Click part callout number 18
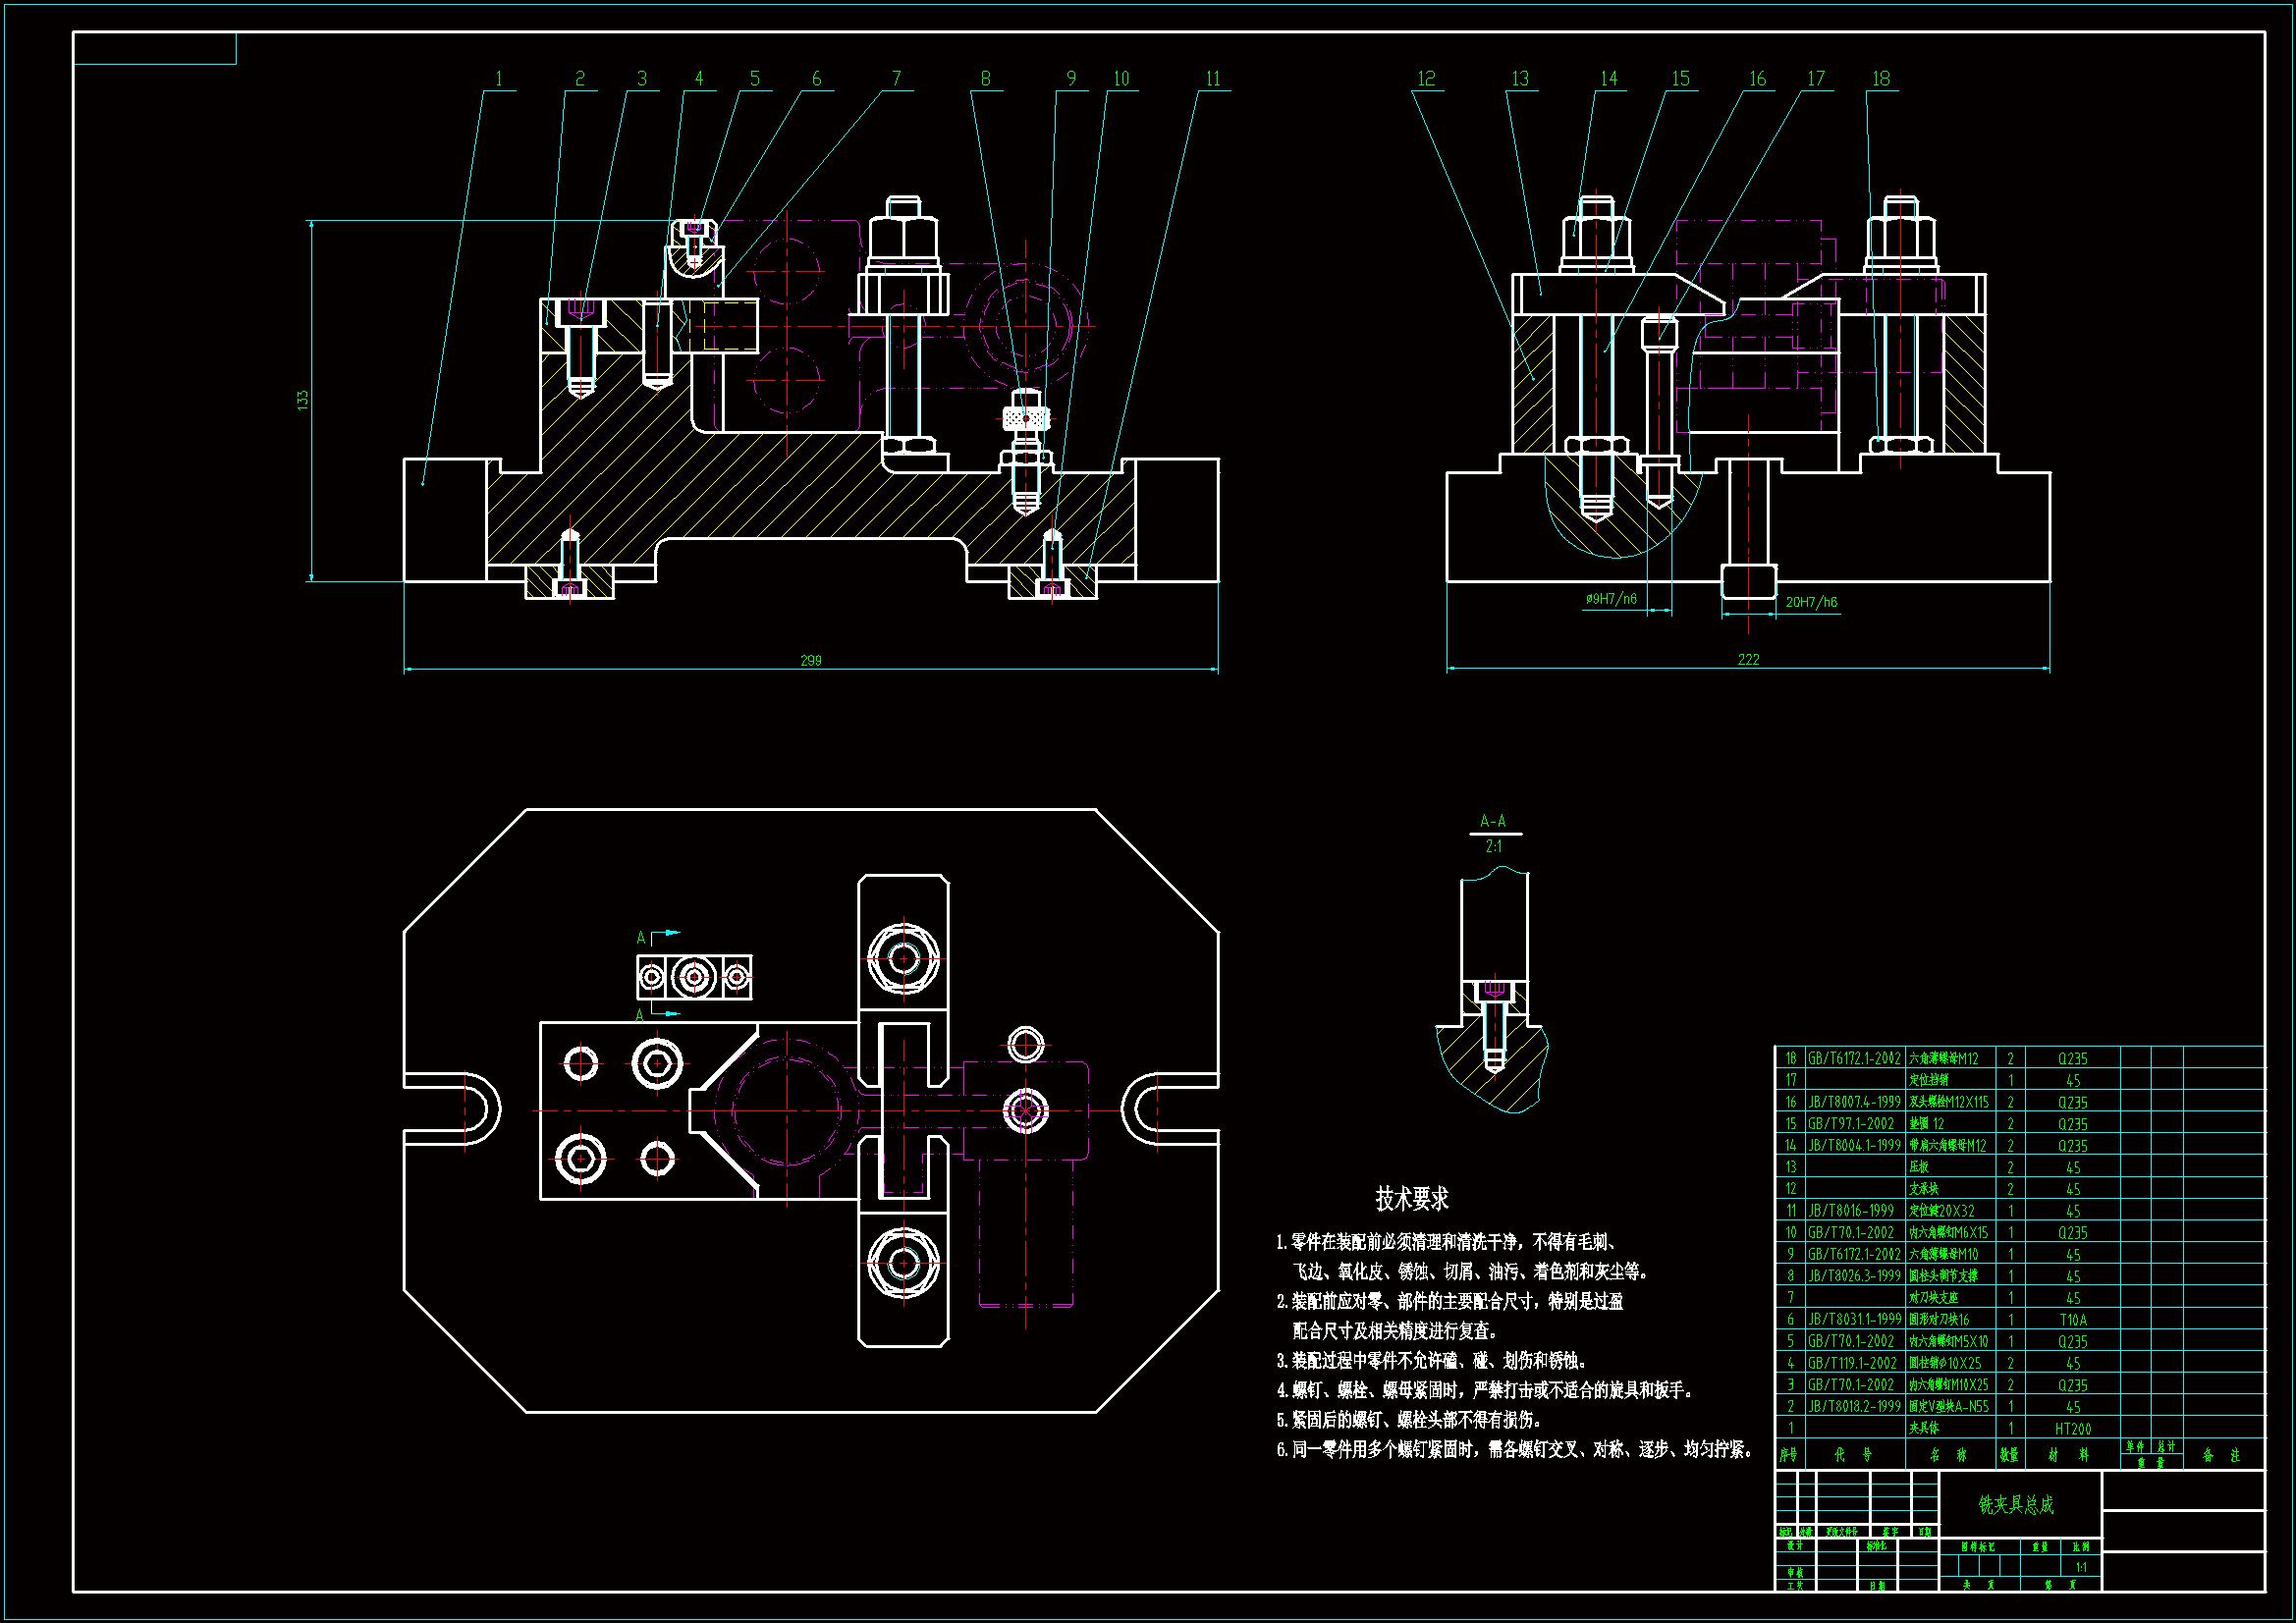This screenshot has width=2296, height=1623. pos(1881,79)
